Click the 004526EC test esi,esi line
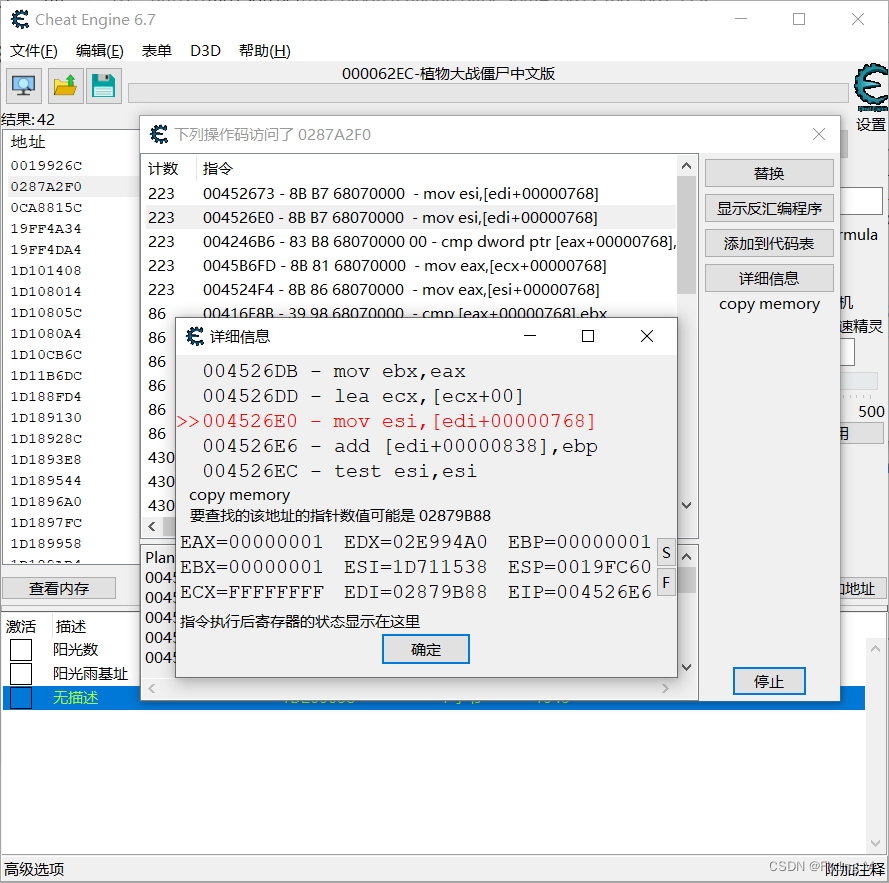The image size is (889, 883). [x=340, y=471]
